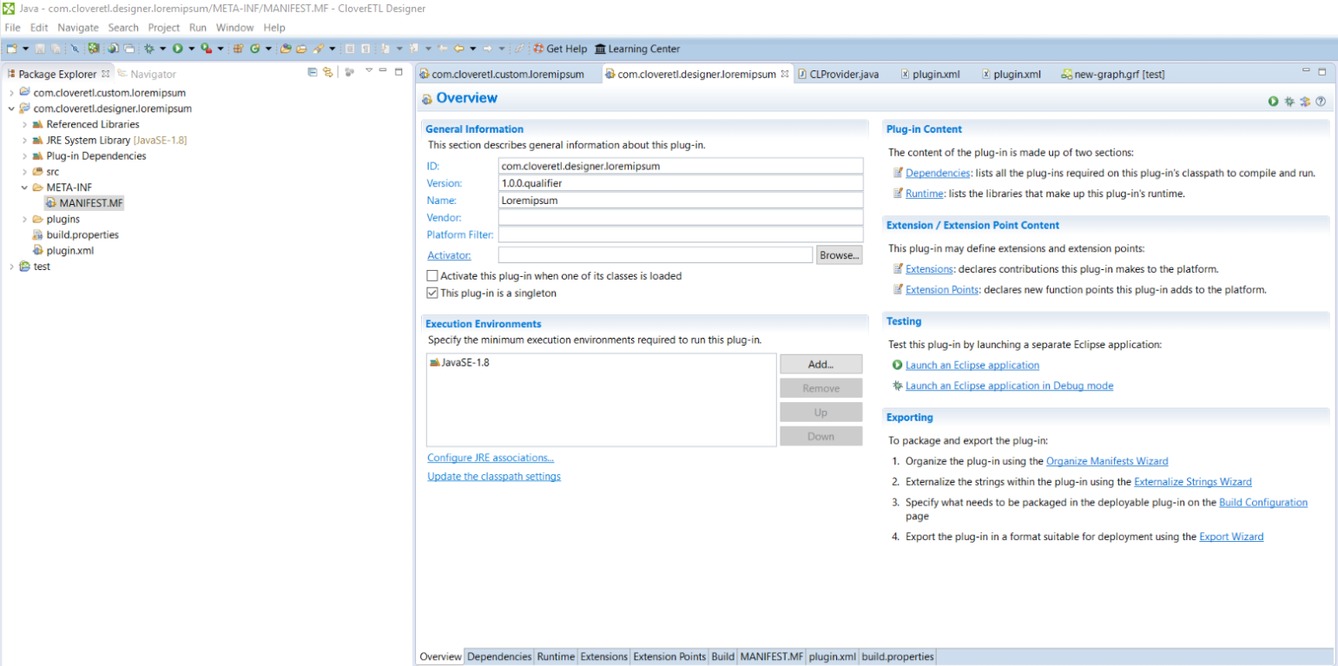Select build.properties in Package Explorer
Viewport: 1338px width, 666px height.
coord(82,235)
